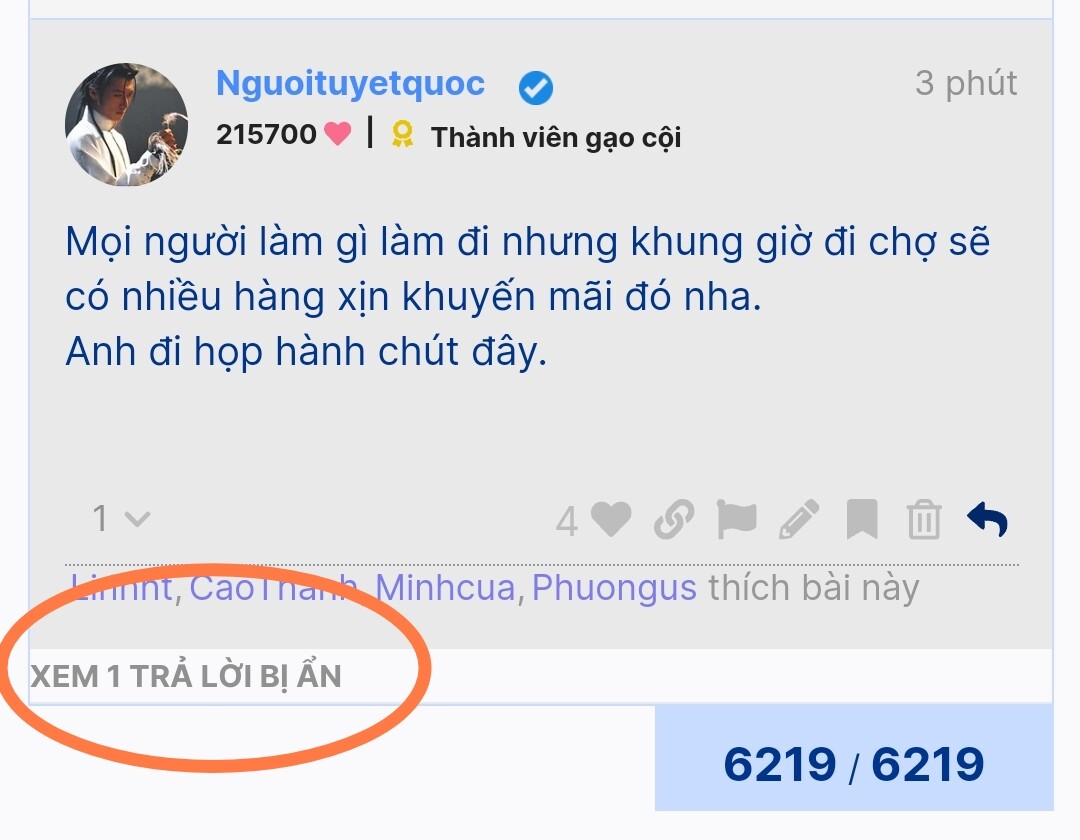Image resolution: width=1080 pixels, height=840 pixels.
Task: Flag this post with the flag icon
Action: pos(736,519)
